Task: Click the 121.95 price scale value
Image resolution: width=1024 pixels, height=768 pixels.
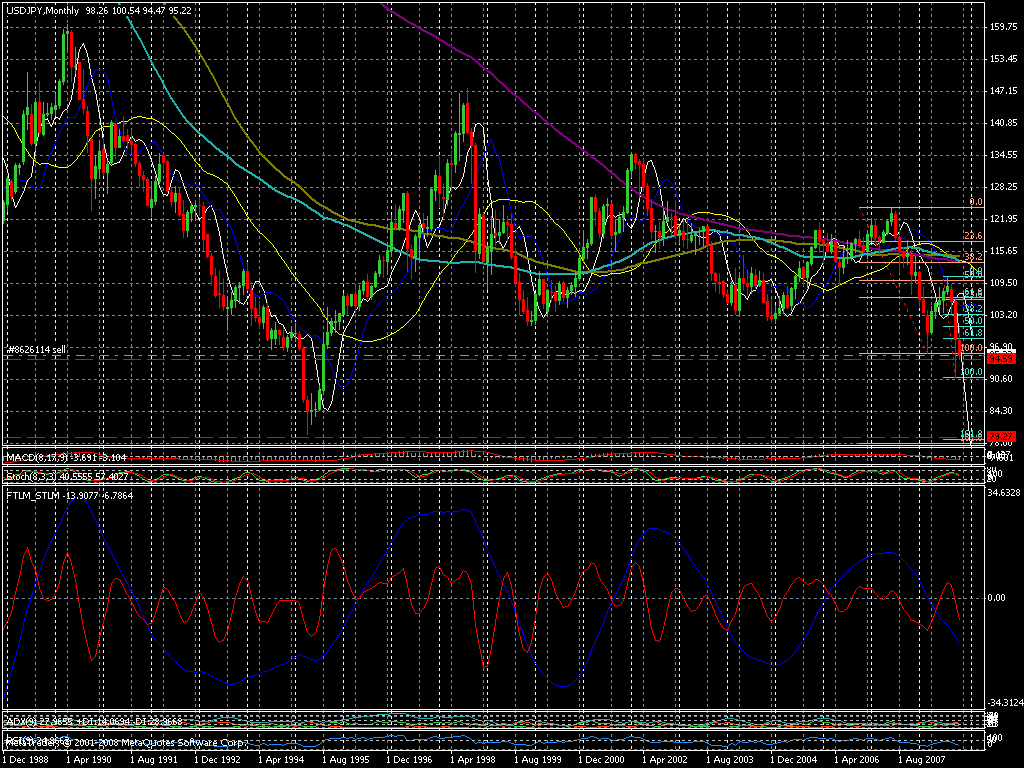Action: 1004,219
